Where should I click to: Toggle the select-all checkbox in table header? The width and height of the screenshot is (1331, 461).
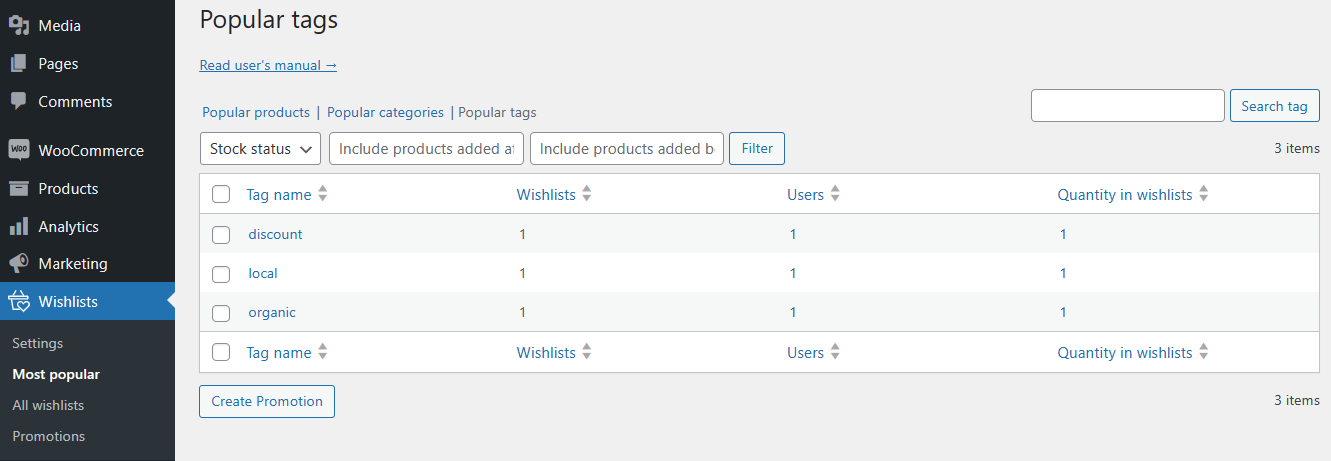click(221, 195)
